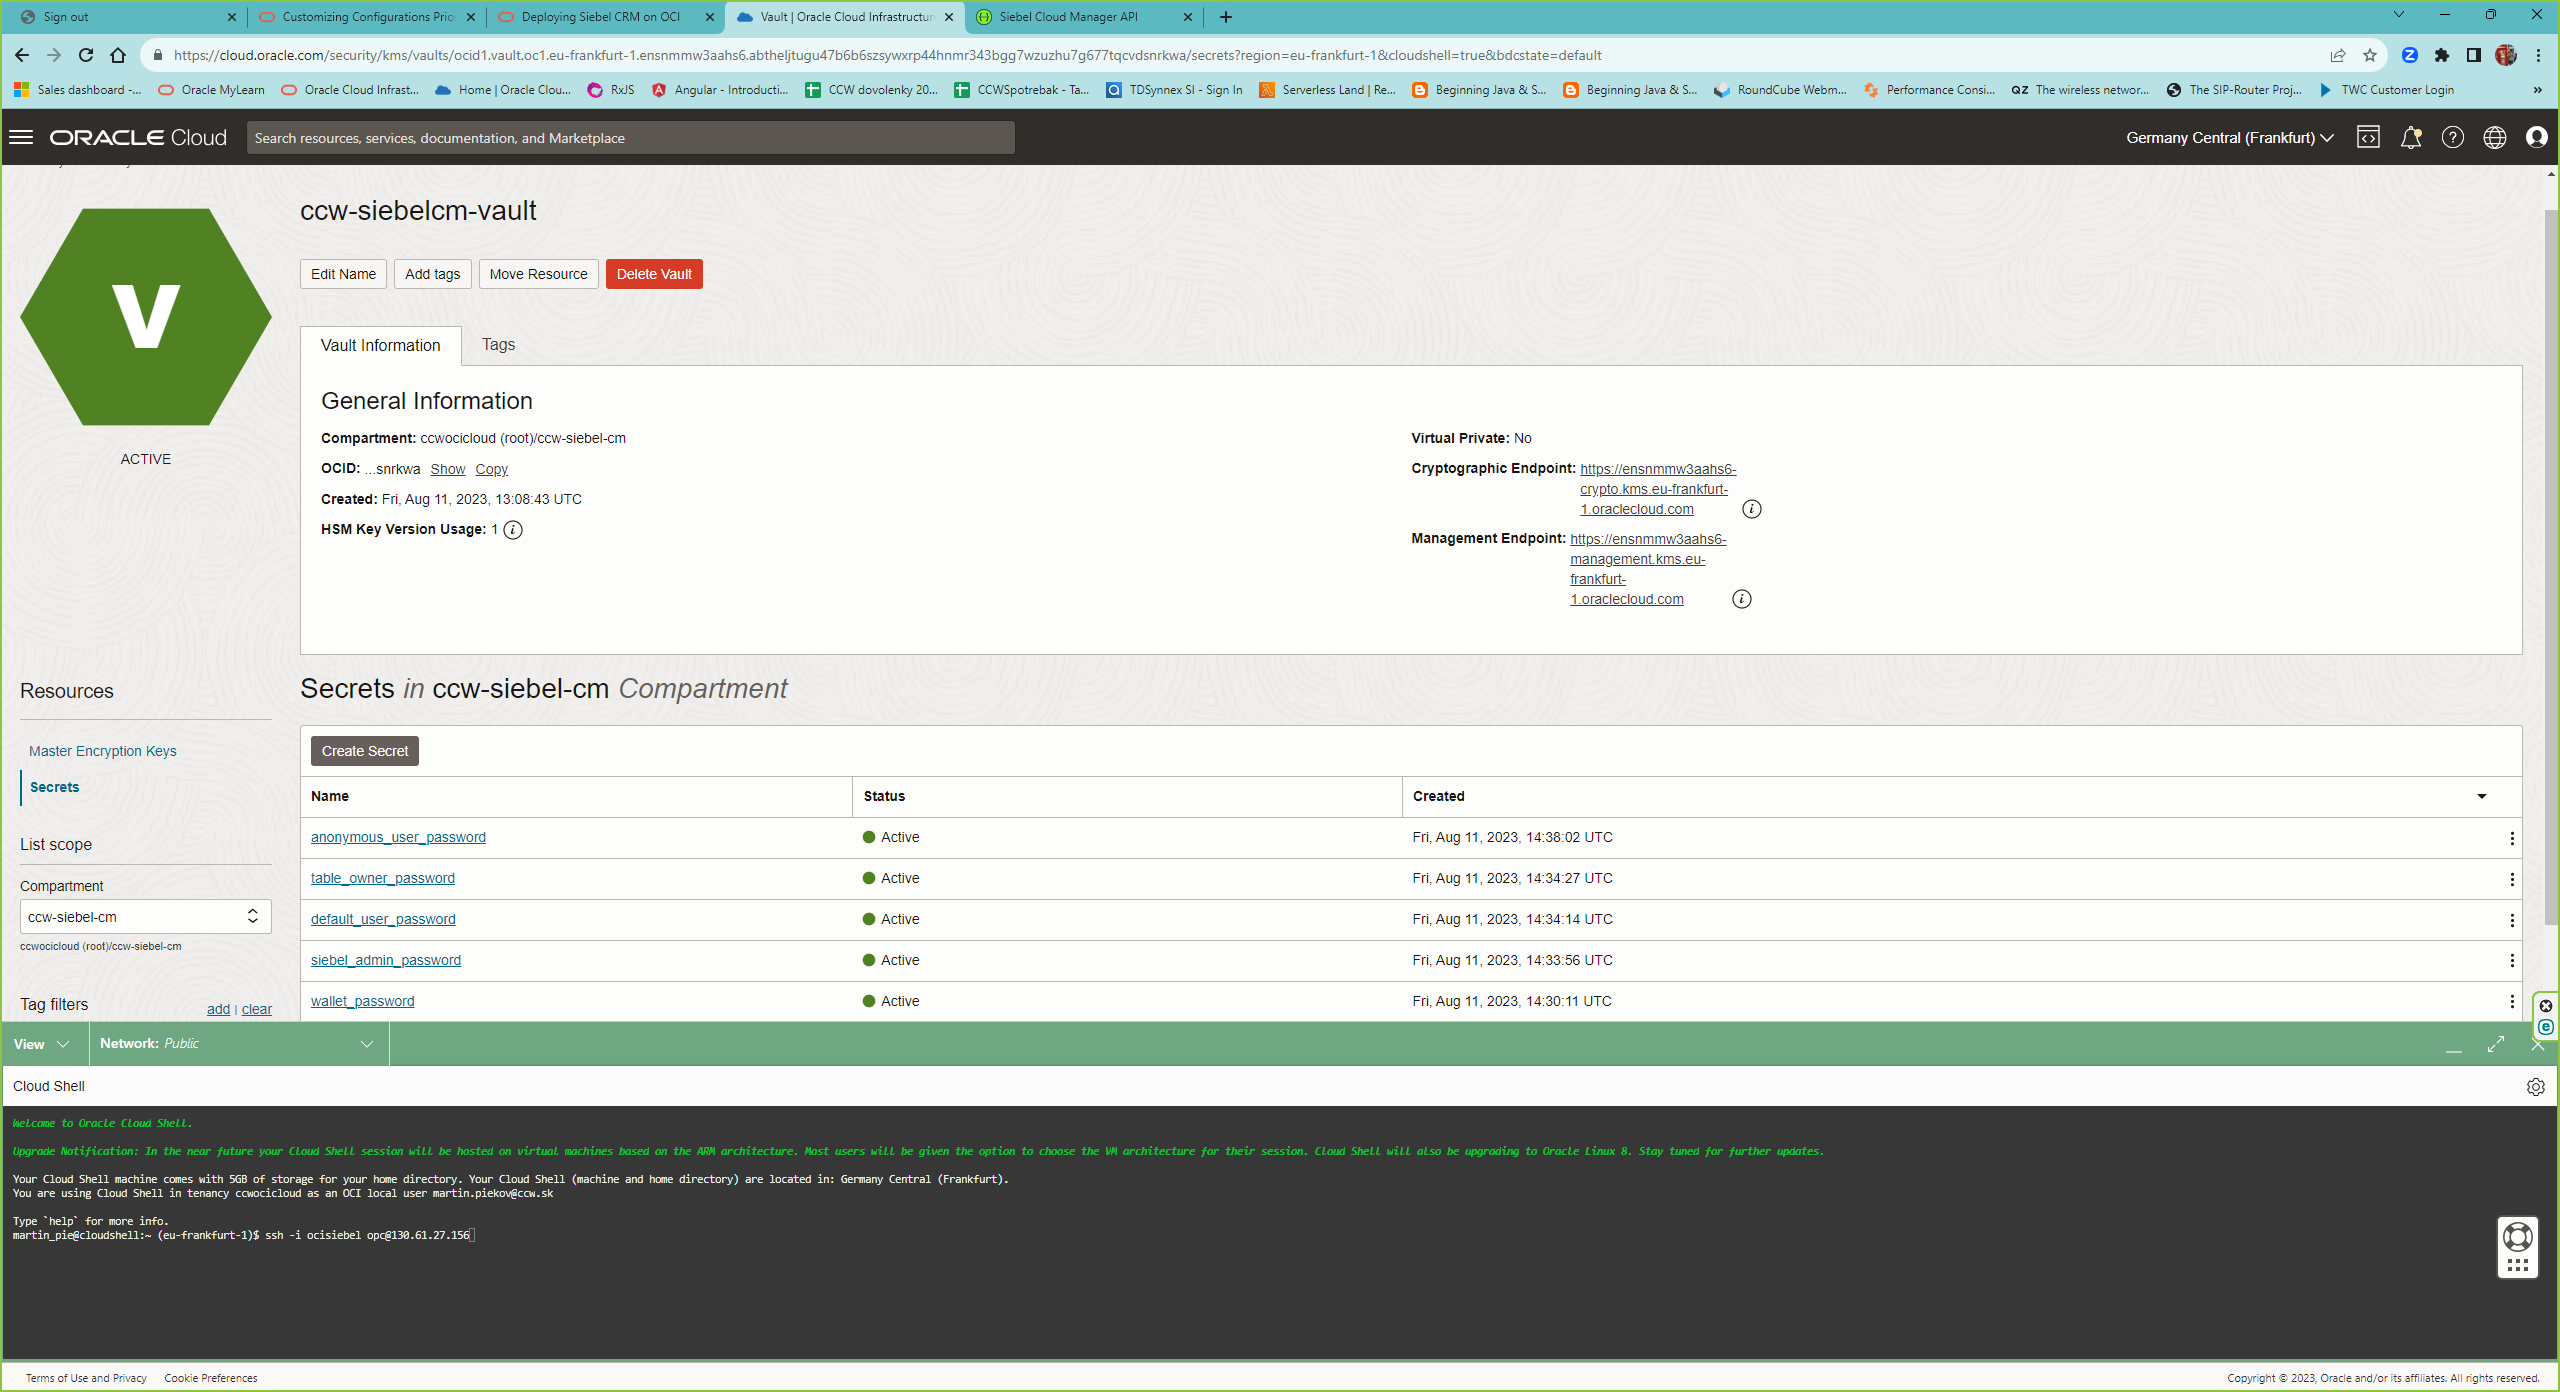2560x1392 pixels.
Task: Click info icon beside Management Endpoint
Action: pos(1742,599)
